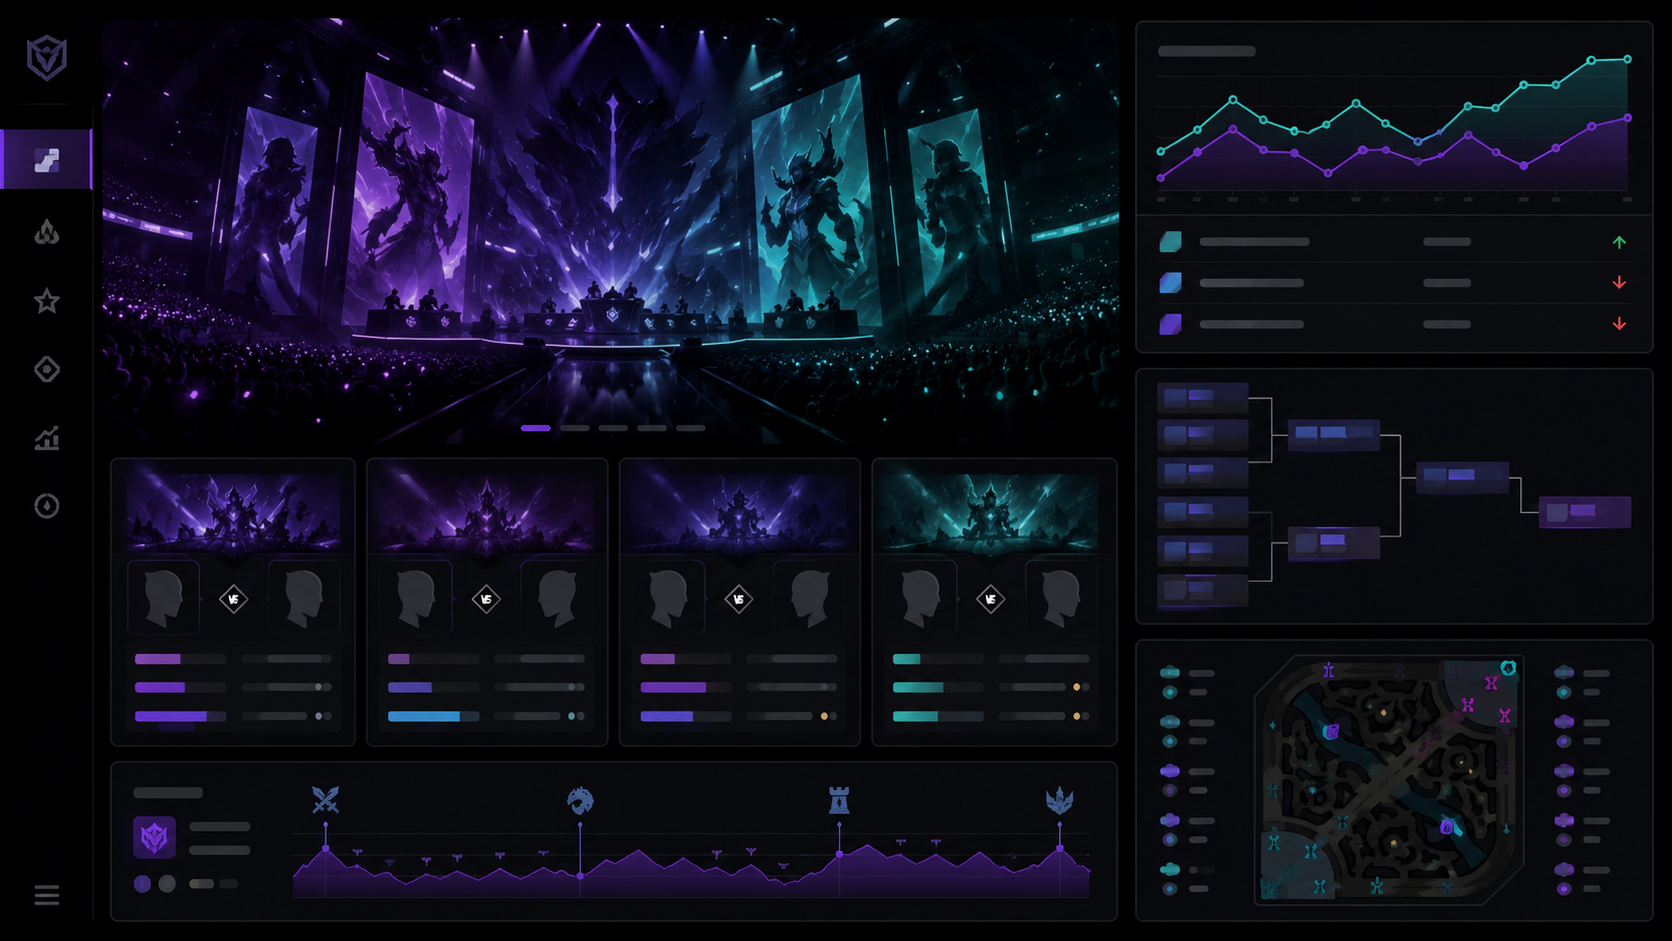Open the hero banner arena image
Screen dimensions: 1672x941
tap(610, 230)
